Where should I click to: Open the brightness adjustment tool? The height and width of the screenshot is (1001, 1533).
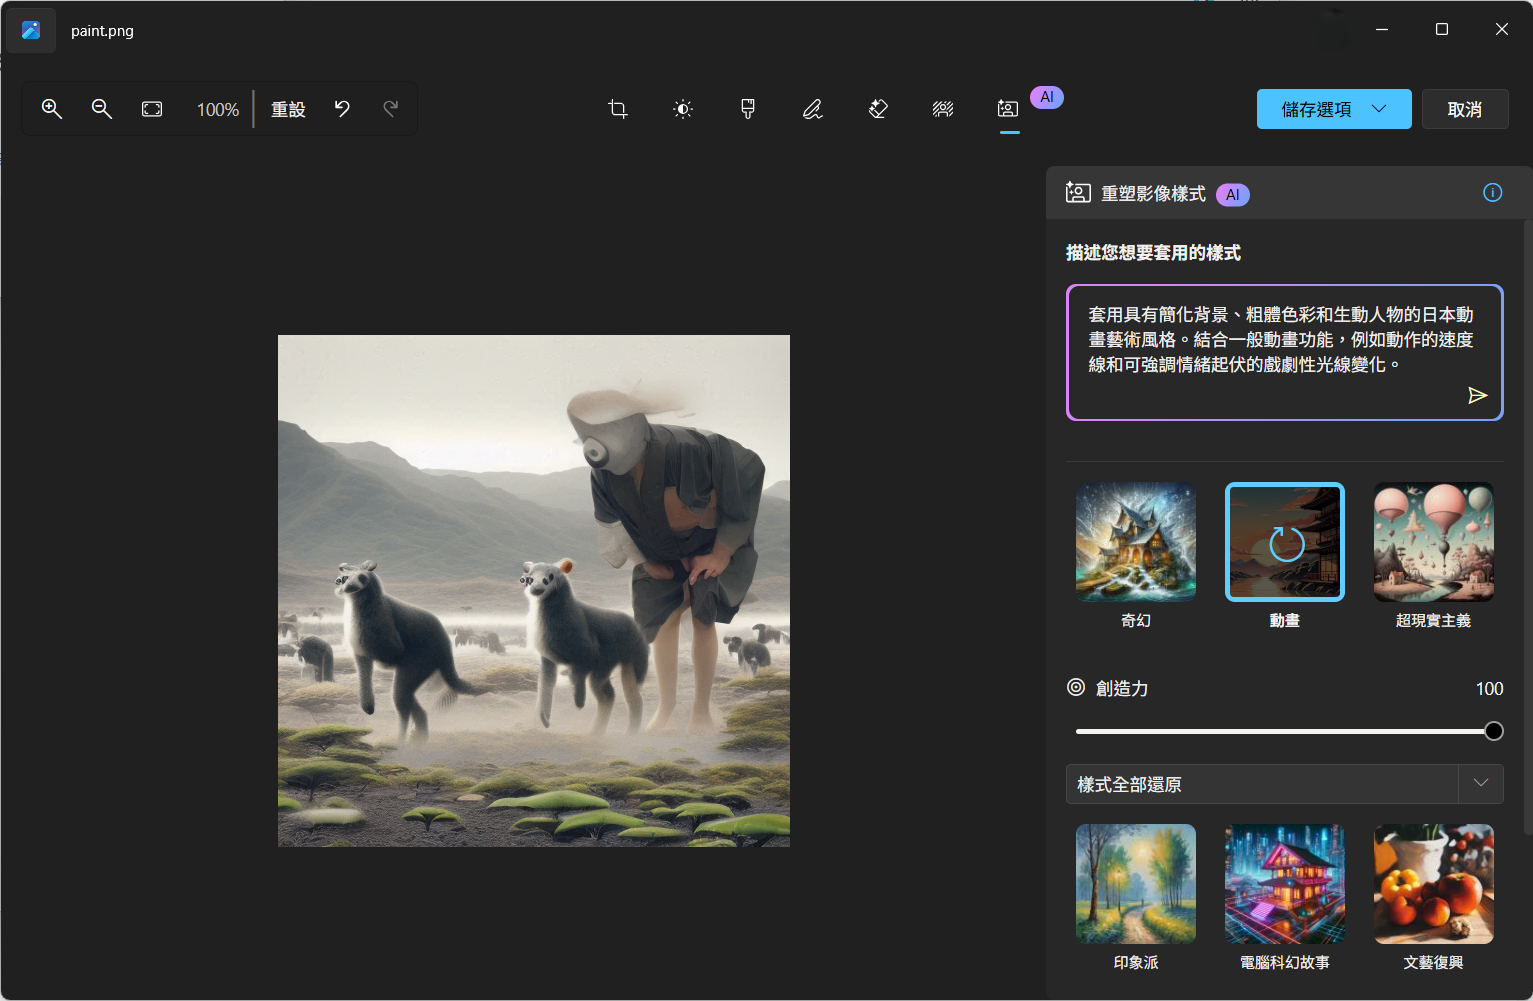pos(683,109)
